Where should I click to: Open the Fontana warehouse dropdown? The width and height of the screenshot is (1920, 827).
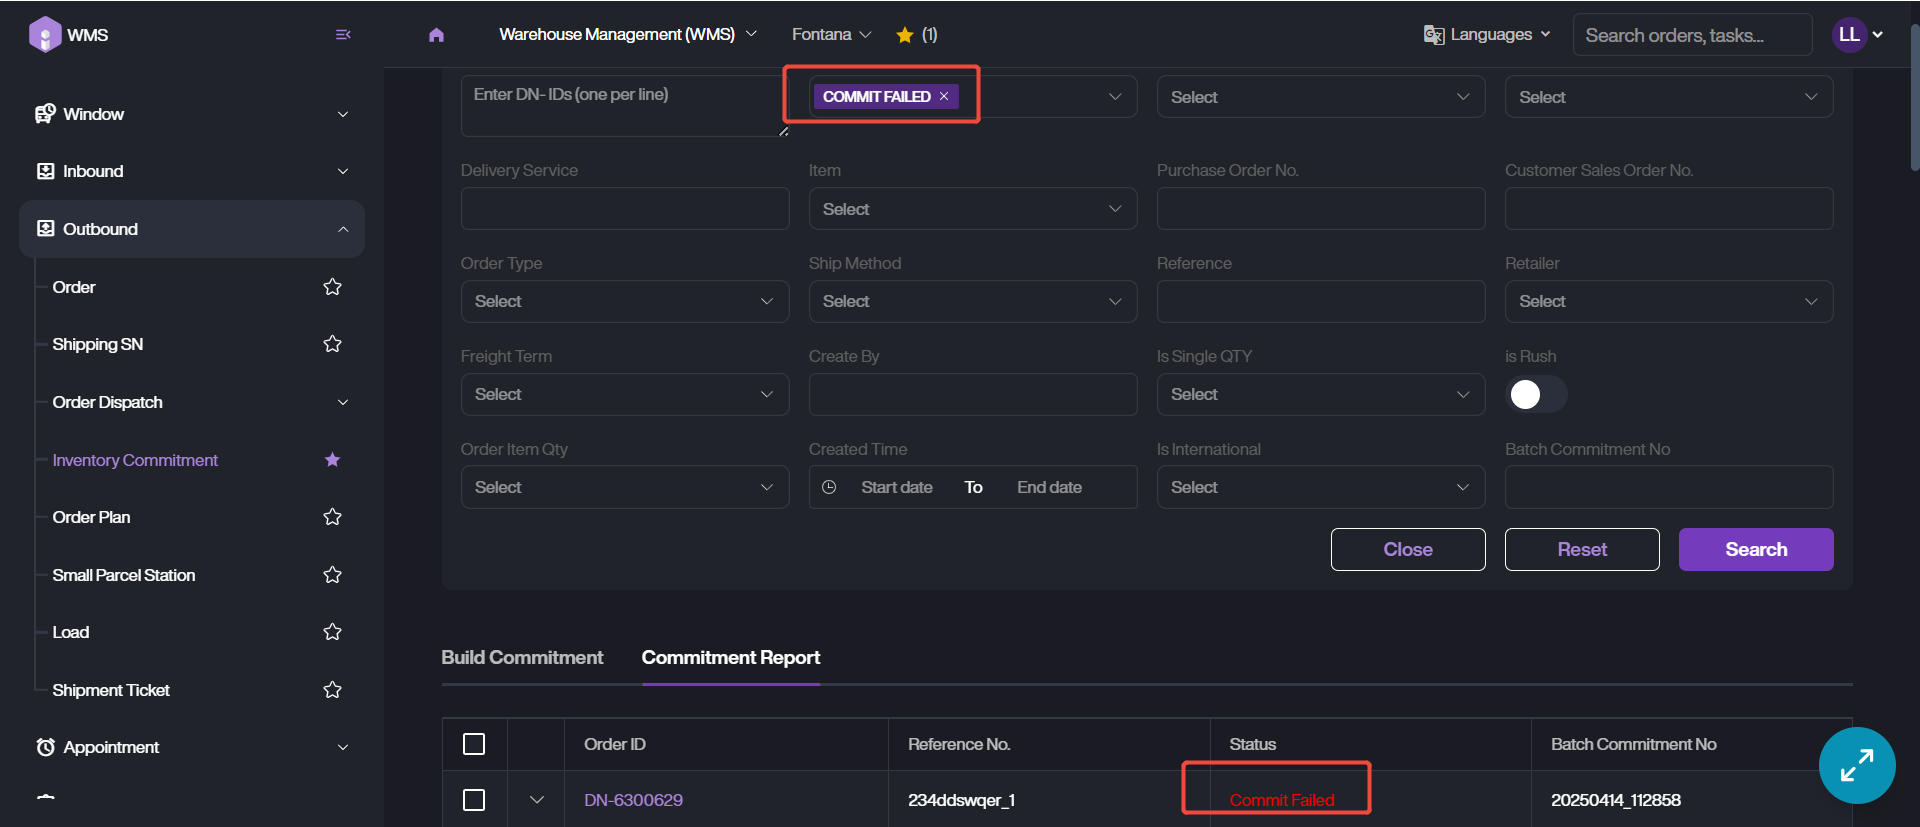(831, 35)
